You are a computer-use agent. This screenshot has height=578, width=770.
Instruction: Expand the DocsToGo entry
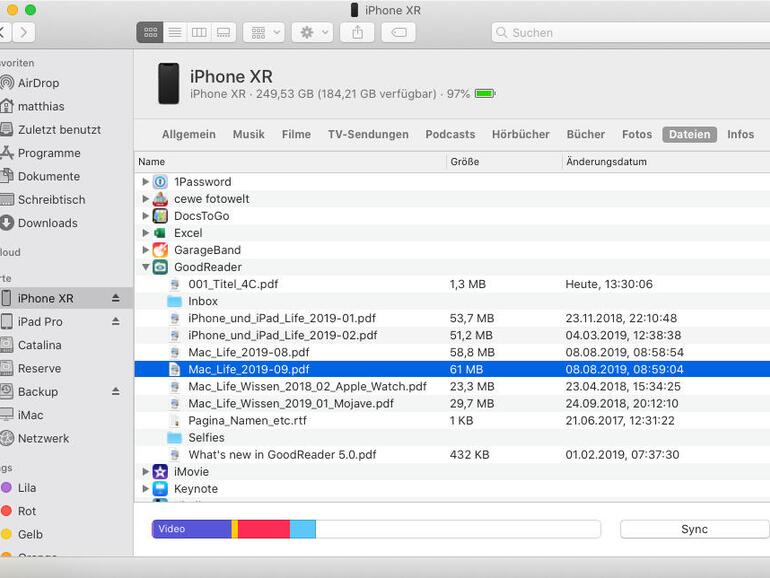[145, 216]
